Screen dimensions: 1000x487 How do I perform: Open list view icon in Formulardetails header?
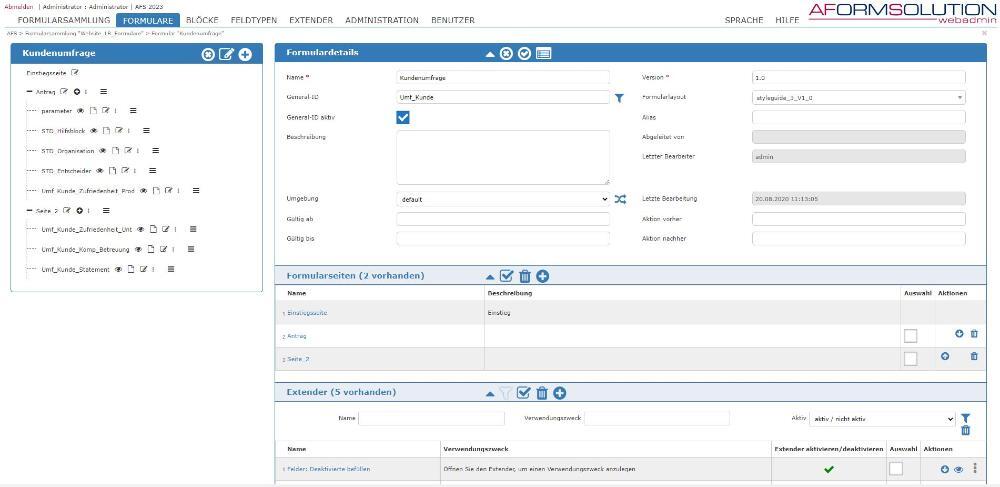click(x=543, y=53)
